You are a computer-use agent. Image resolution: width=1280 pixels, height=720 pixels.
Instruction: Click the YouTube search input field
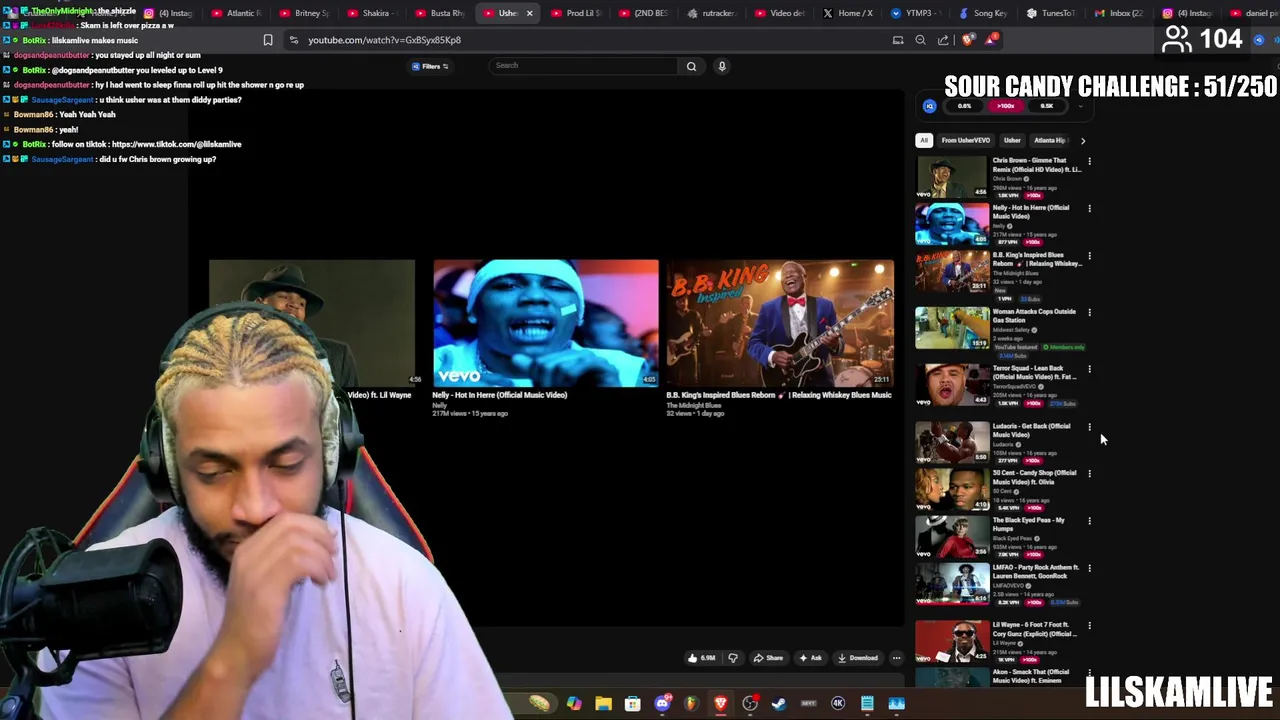[x=585, y=66]
